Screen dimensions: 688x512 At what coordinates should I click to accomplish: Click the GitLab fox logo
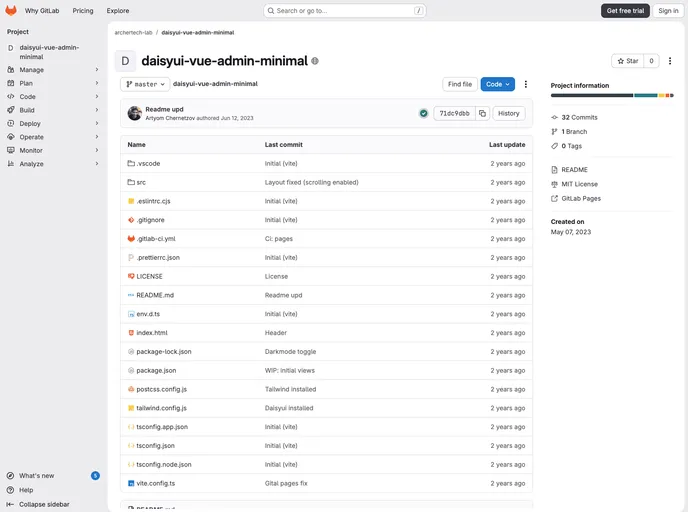click(11, 10)
